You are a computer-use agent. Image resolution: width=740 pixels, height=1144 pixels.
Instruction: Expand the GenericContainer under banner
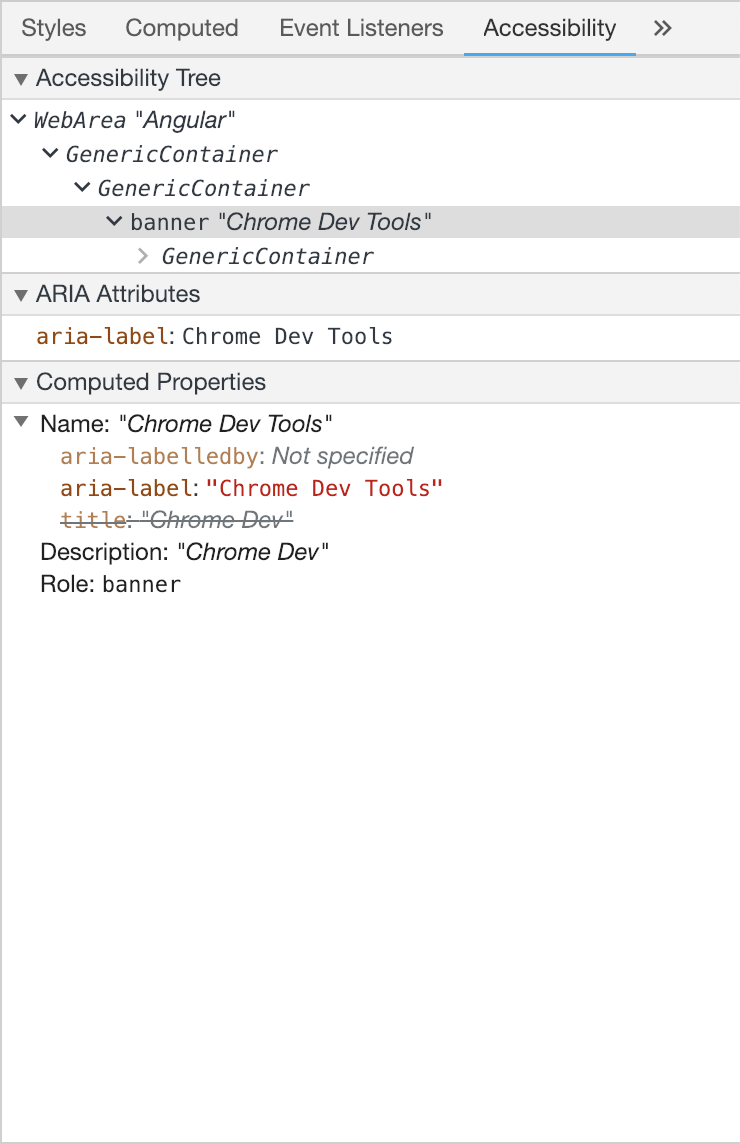pos(143,255)
